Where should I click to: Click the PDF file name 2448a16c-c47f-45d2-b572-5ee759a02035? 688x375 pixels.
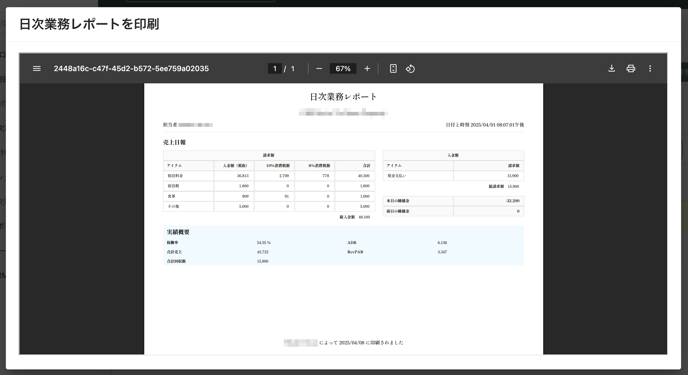pos(131,68)
